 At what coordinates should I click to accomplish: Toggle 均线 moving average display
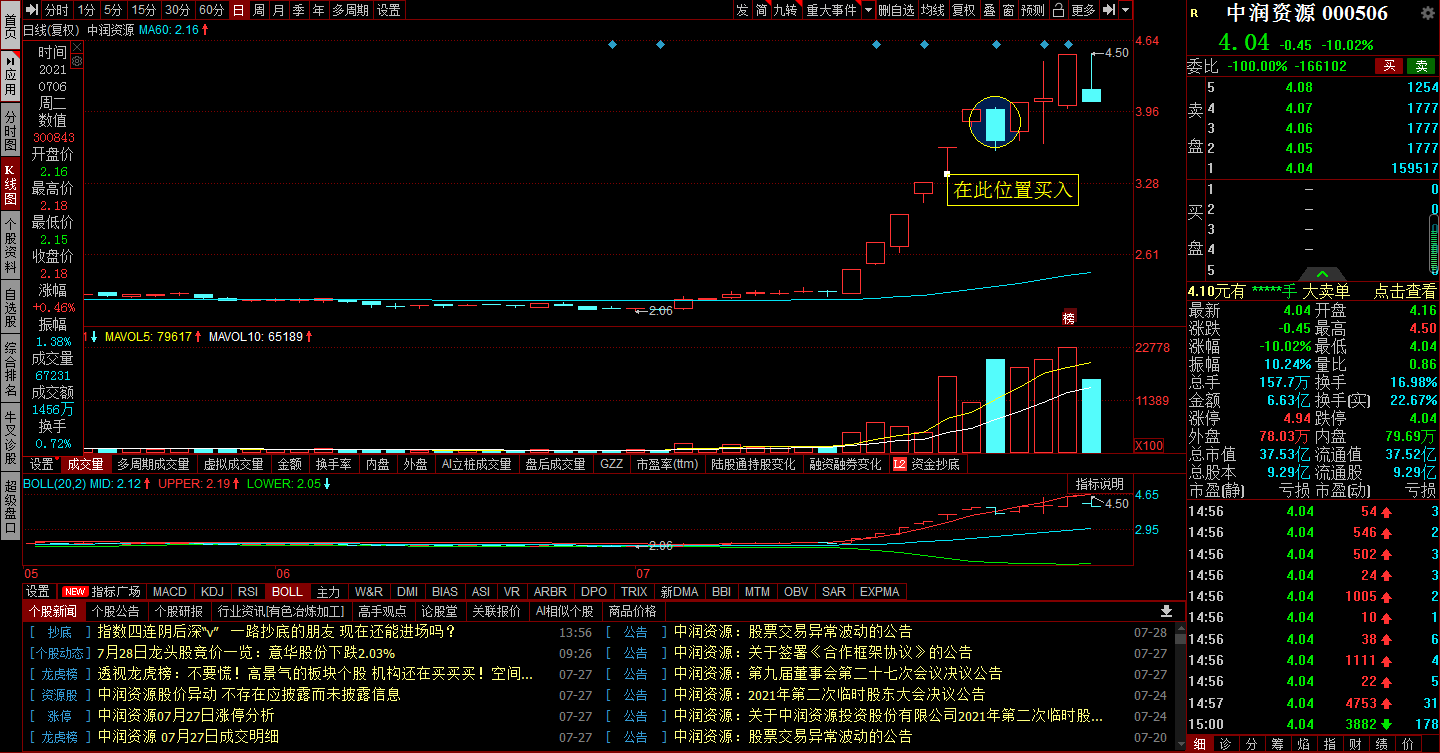point(933,10)
